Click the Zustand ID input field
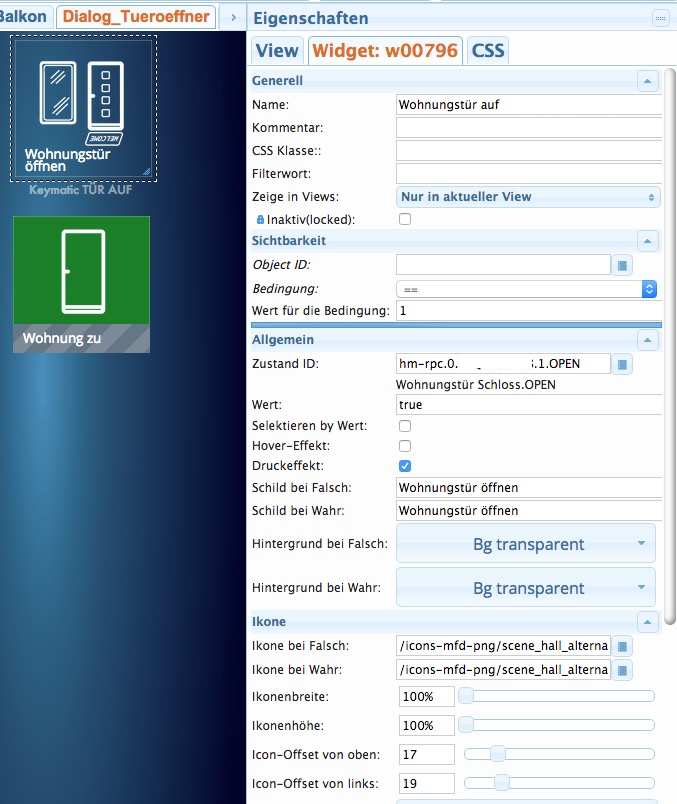Screen dimensions: 677x804 503,364
